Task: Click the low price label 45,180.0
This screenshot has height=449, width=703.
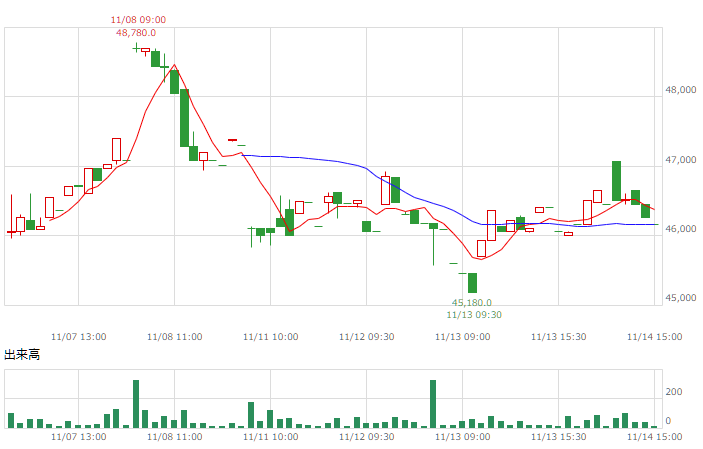Action: 472,303
